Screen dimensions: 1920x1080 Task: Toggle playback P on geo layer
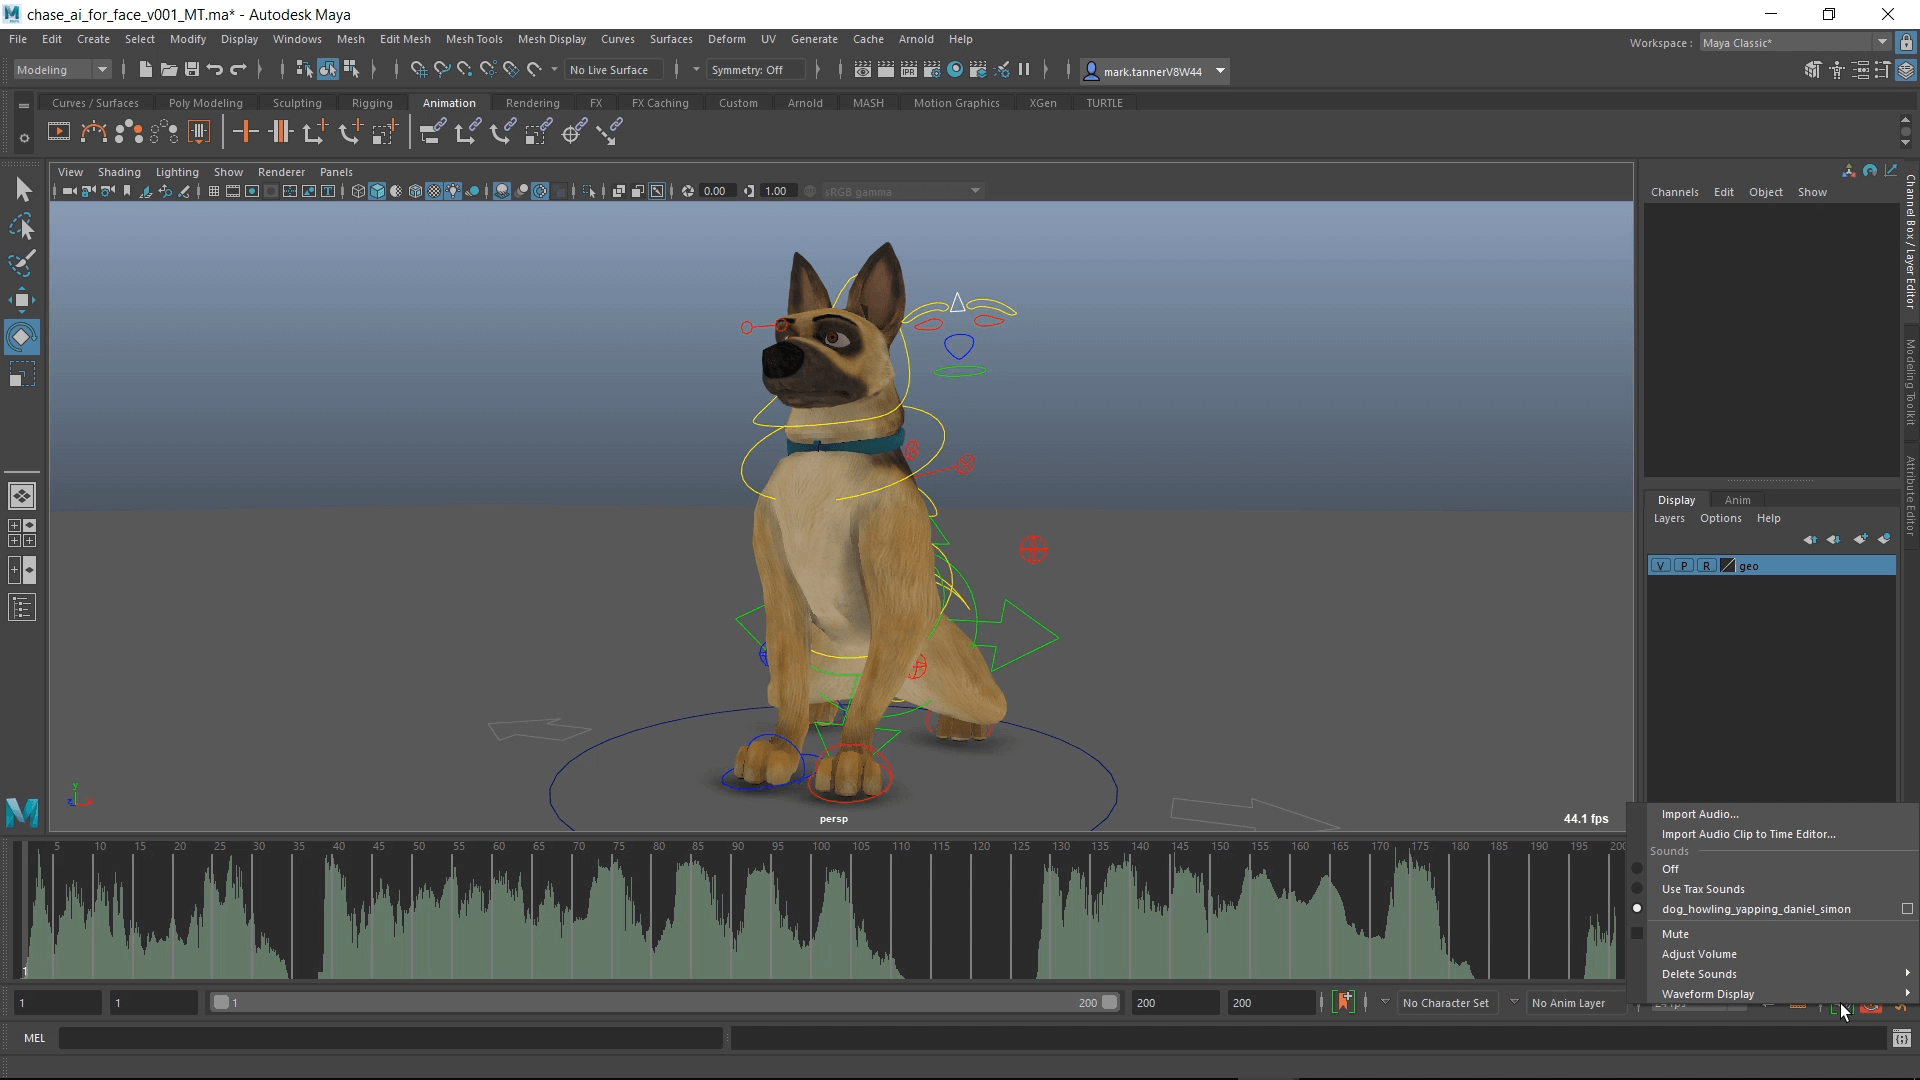[1684, 566]
